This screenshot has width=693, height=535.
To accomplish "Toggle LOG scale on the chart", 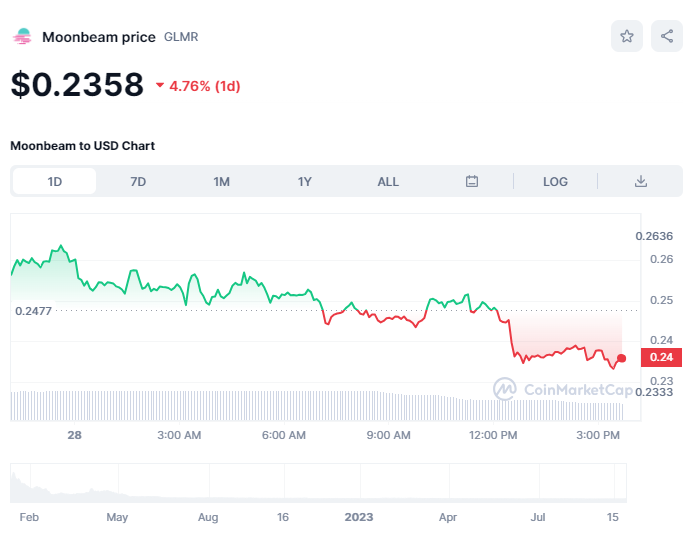I will [x=555, y=181].
